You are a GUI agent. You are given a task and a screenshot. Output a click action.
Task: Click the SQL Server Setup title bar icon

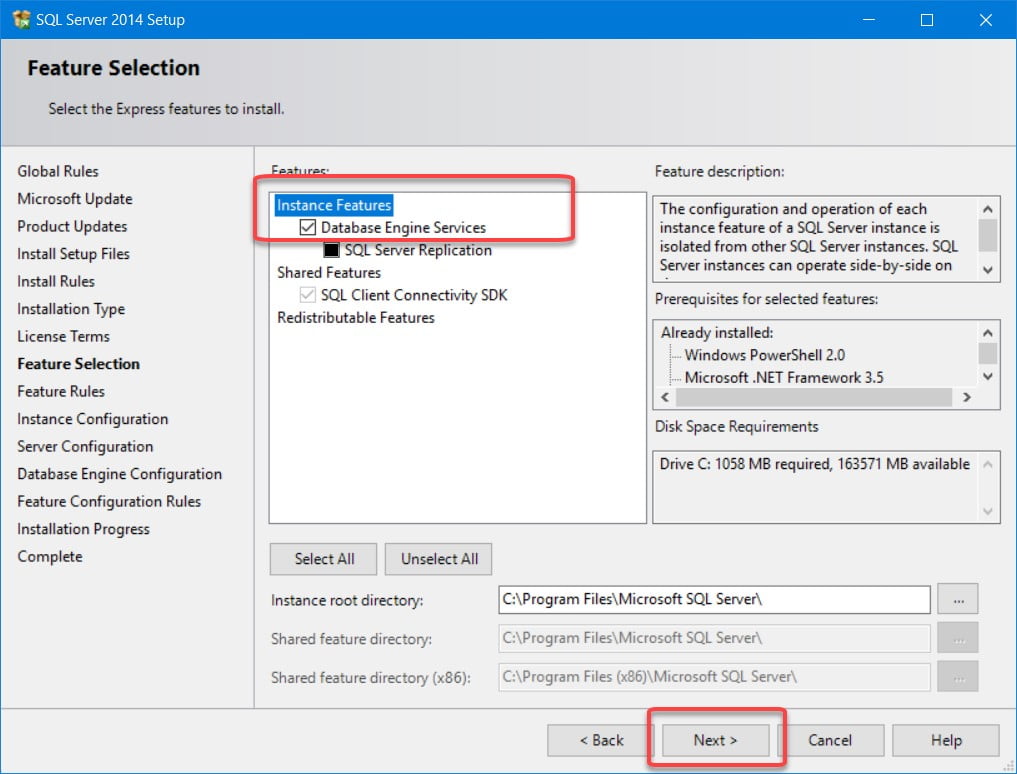tap(21, 19)
